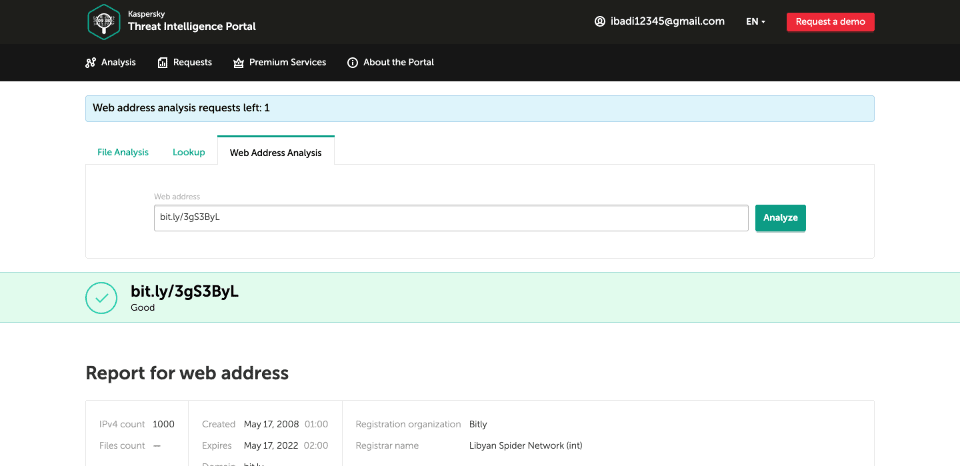Click the bit.ly/3gS3ByL result heading

[184, 291]
